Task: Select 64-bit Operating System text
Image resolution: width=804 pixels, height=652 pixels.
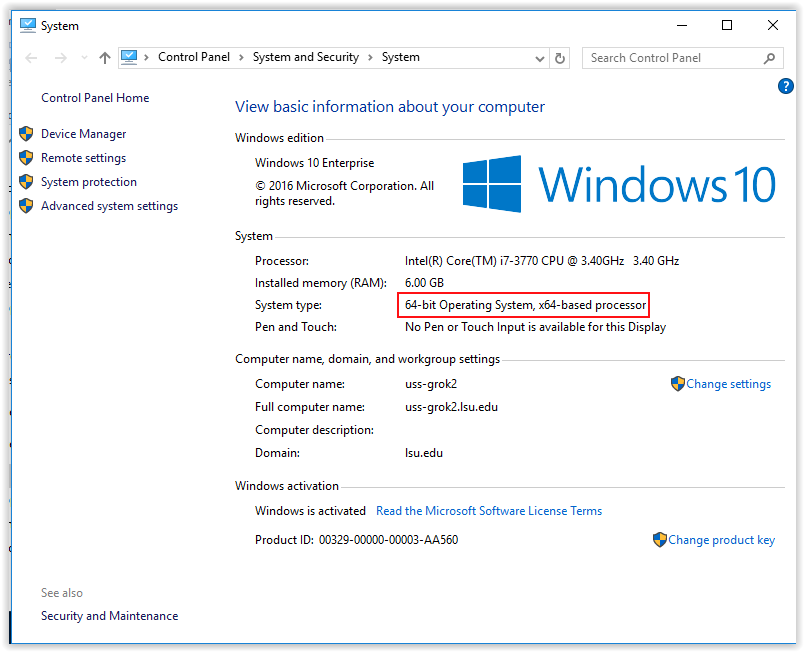Action: point(525,305)
